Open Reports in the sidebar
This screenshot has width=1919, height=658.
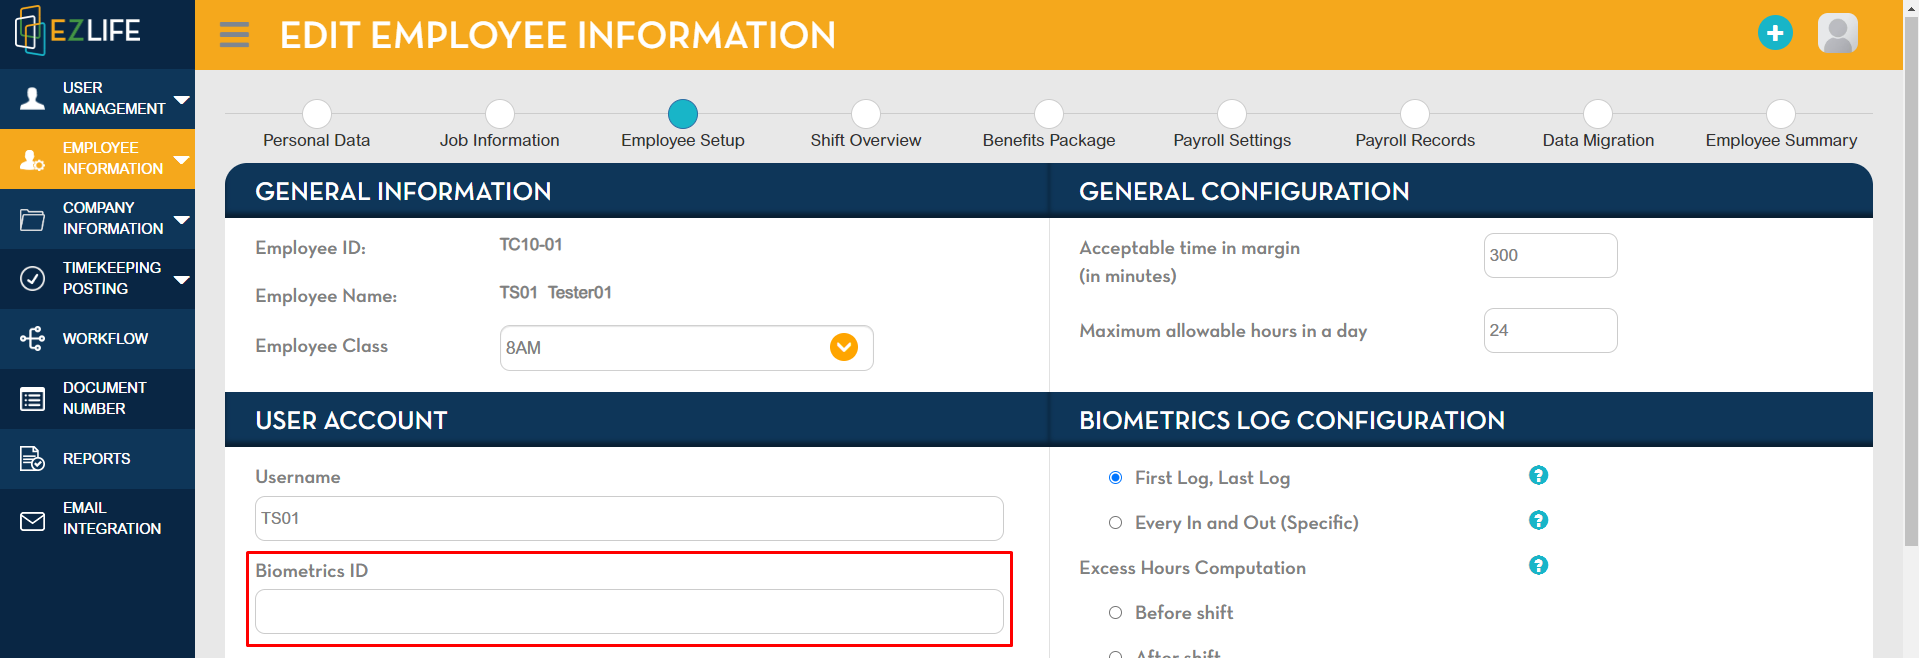(97, 459)
